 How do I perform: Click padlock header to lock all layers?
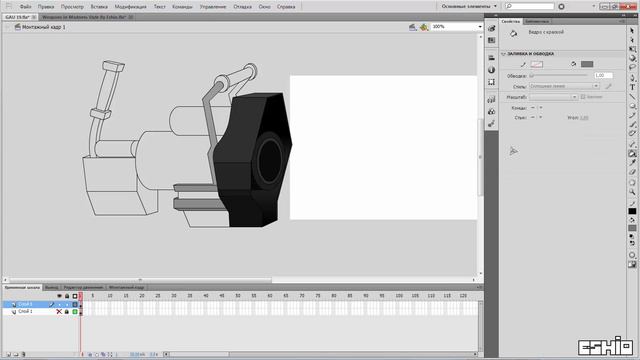click(67, 296)
